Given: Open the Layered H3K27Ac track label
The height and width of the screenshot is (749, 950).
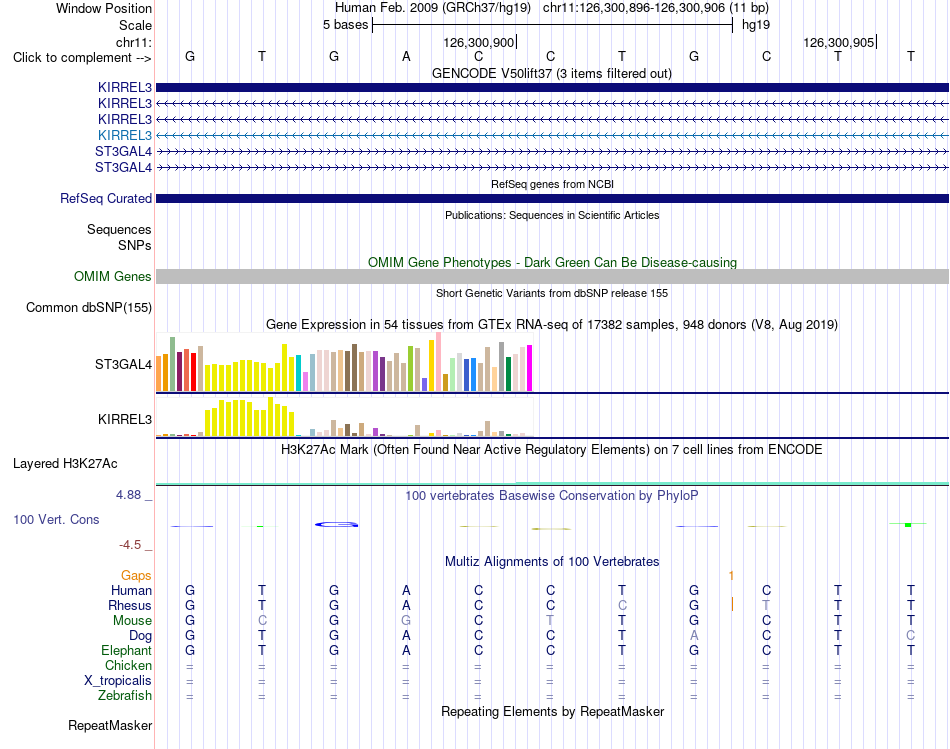Looking at the screenshot, I should pyautogui.click(x=65, y=464).
